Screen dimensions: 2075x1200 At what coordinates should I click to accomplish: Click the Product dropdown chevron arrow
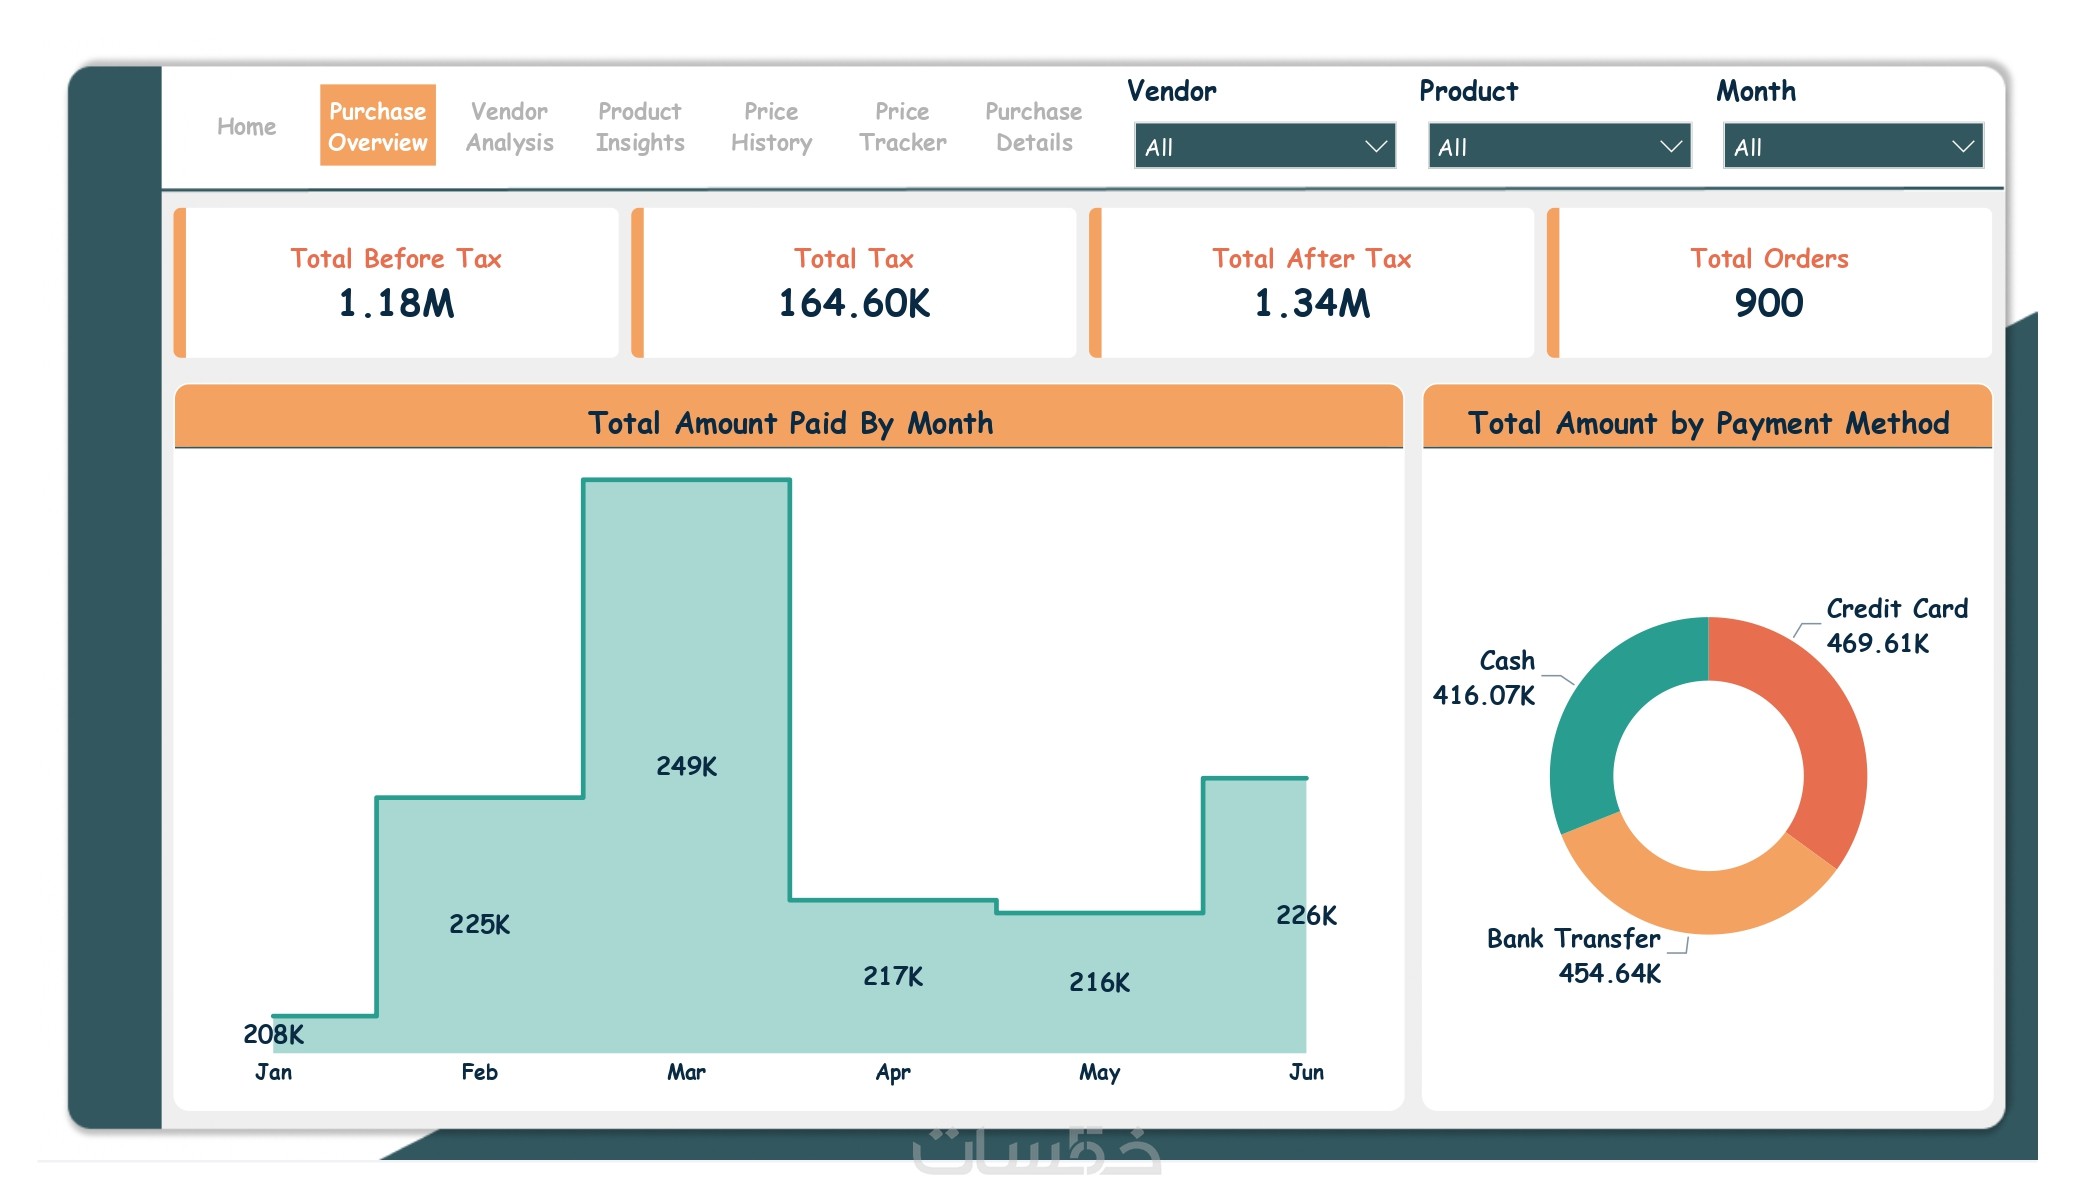click(x=1670, y=147)
